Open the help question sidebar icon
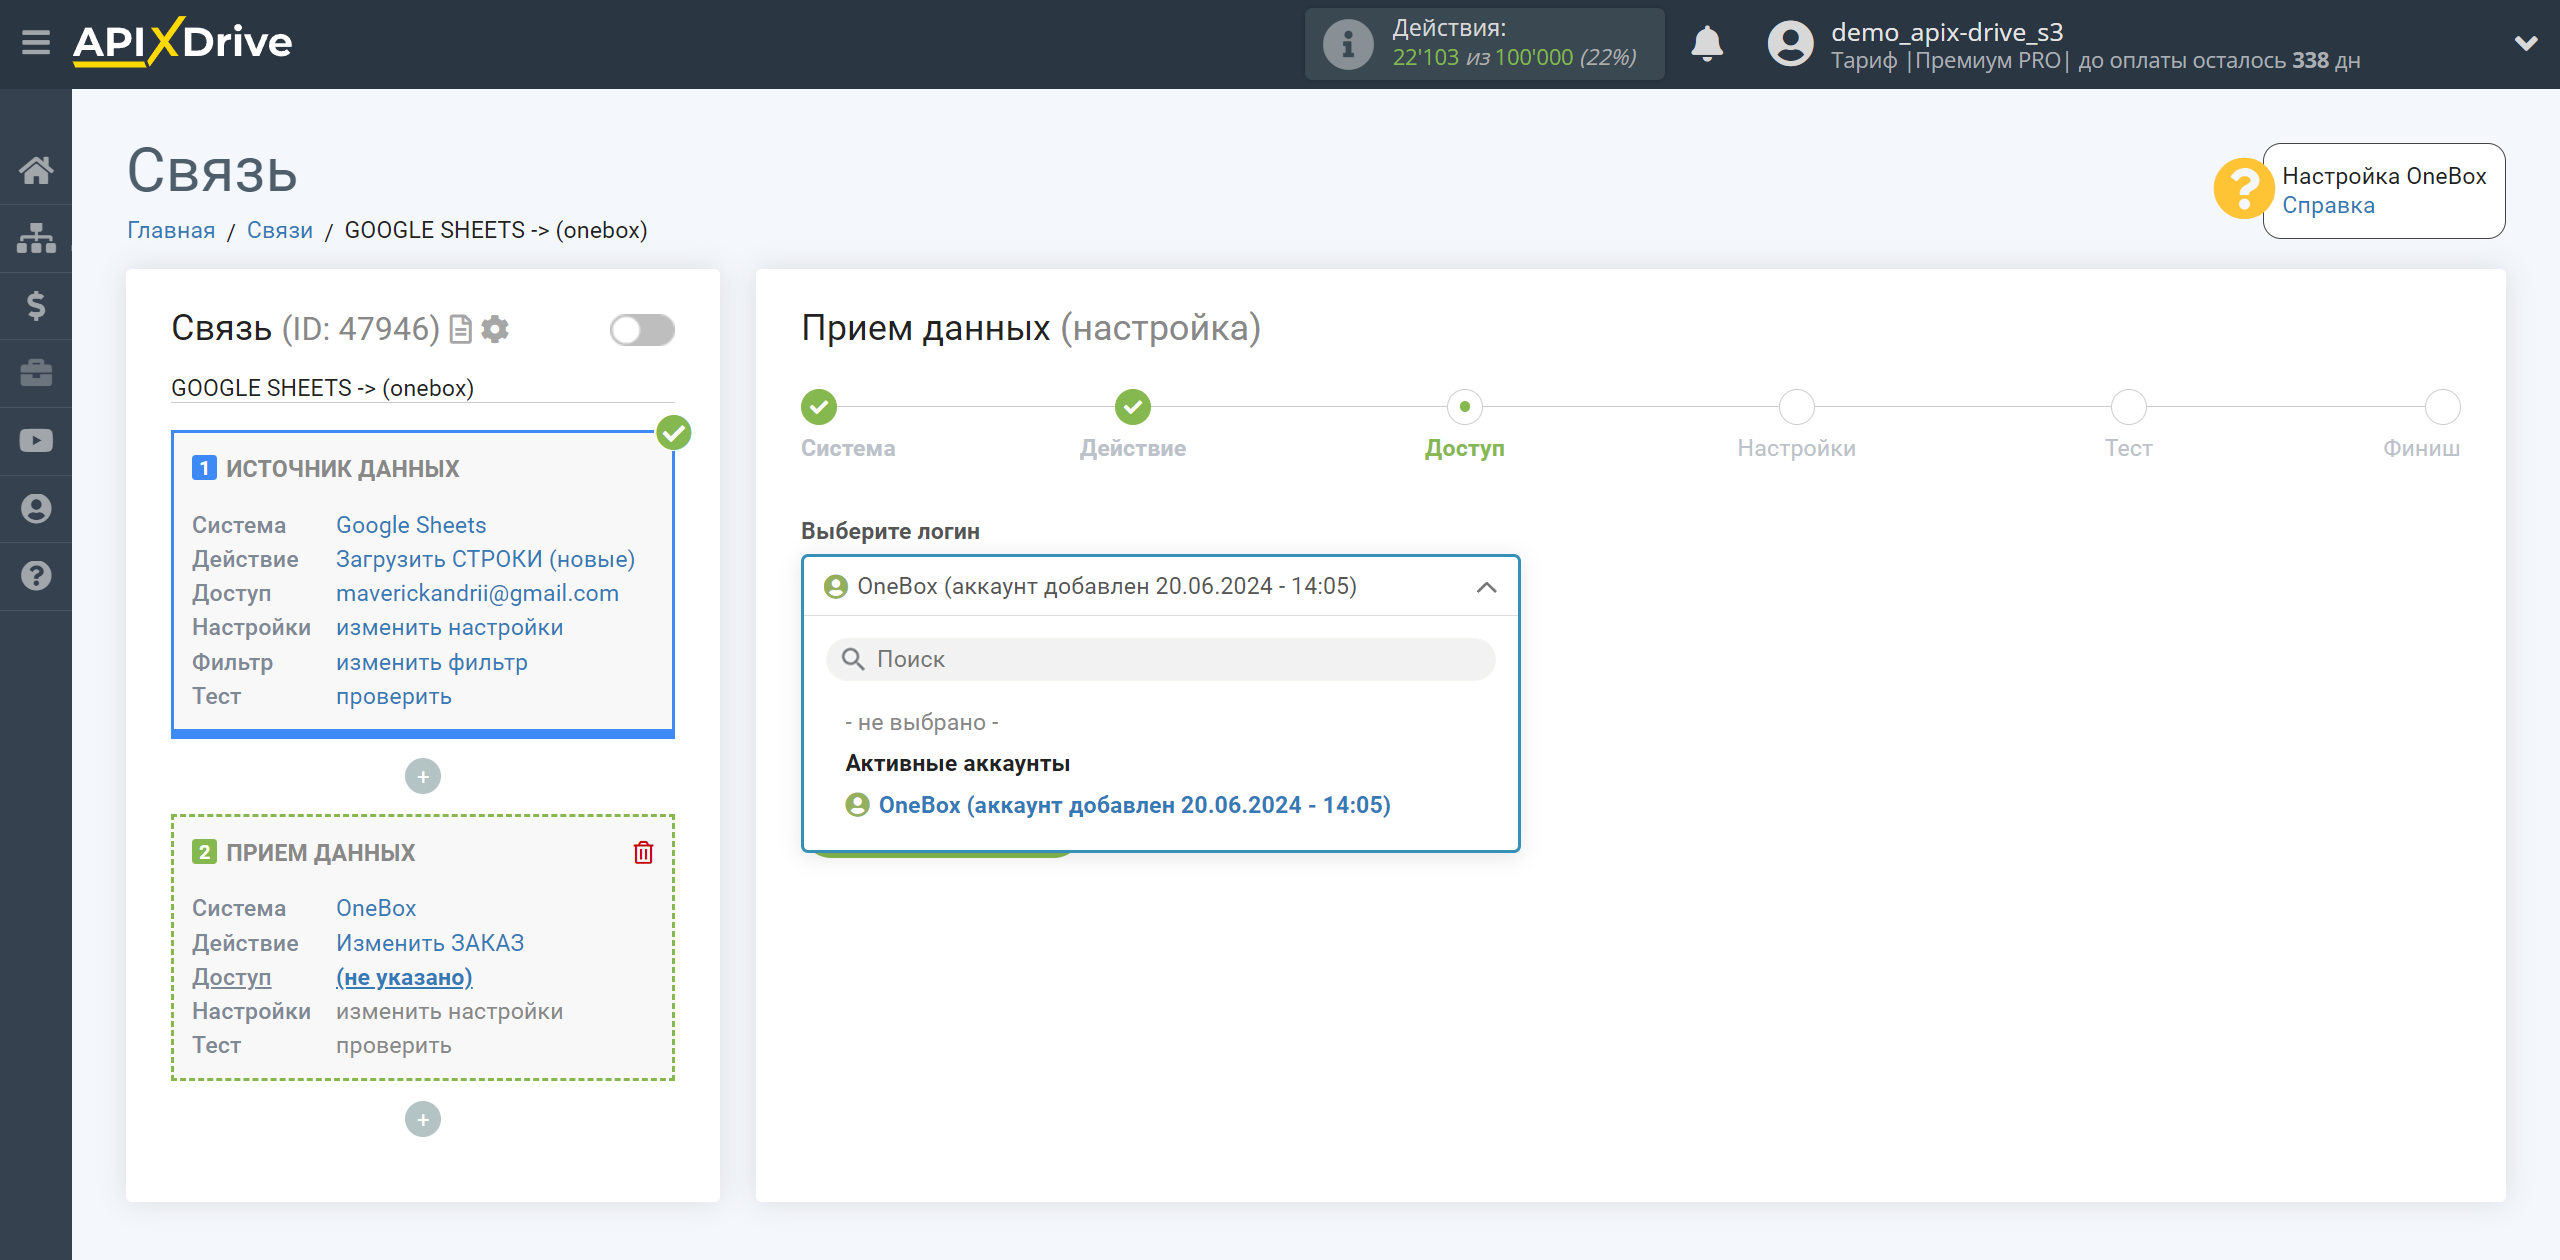 pos(36,576)
